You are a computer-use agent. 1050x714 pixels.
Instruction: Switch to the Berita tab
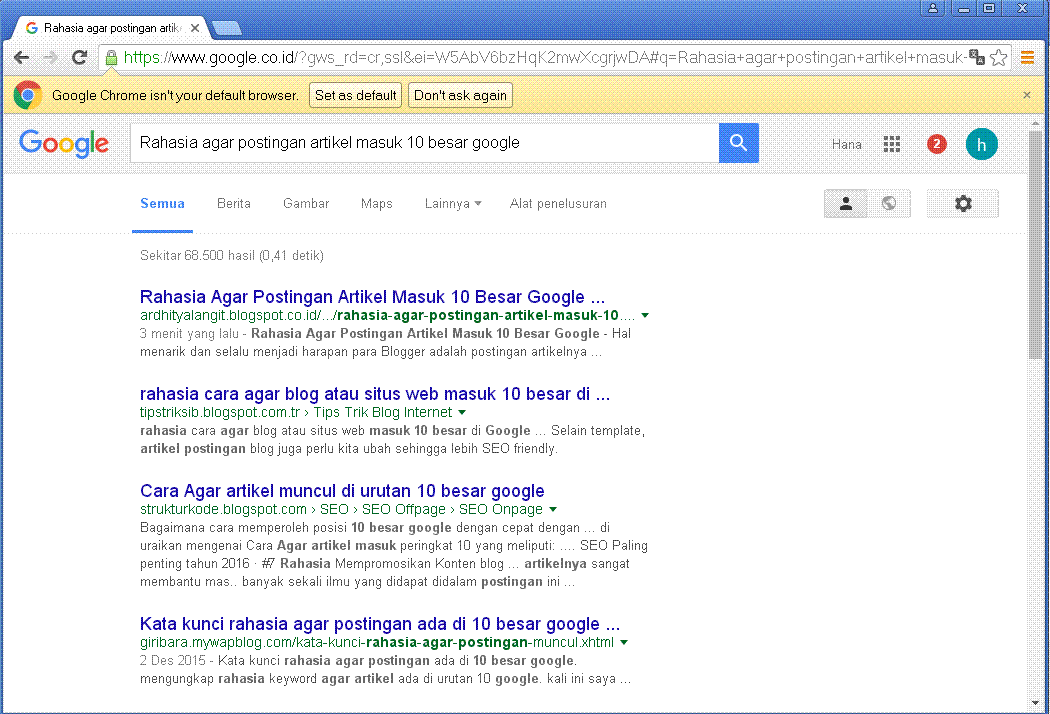click(234, 204)
